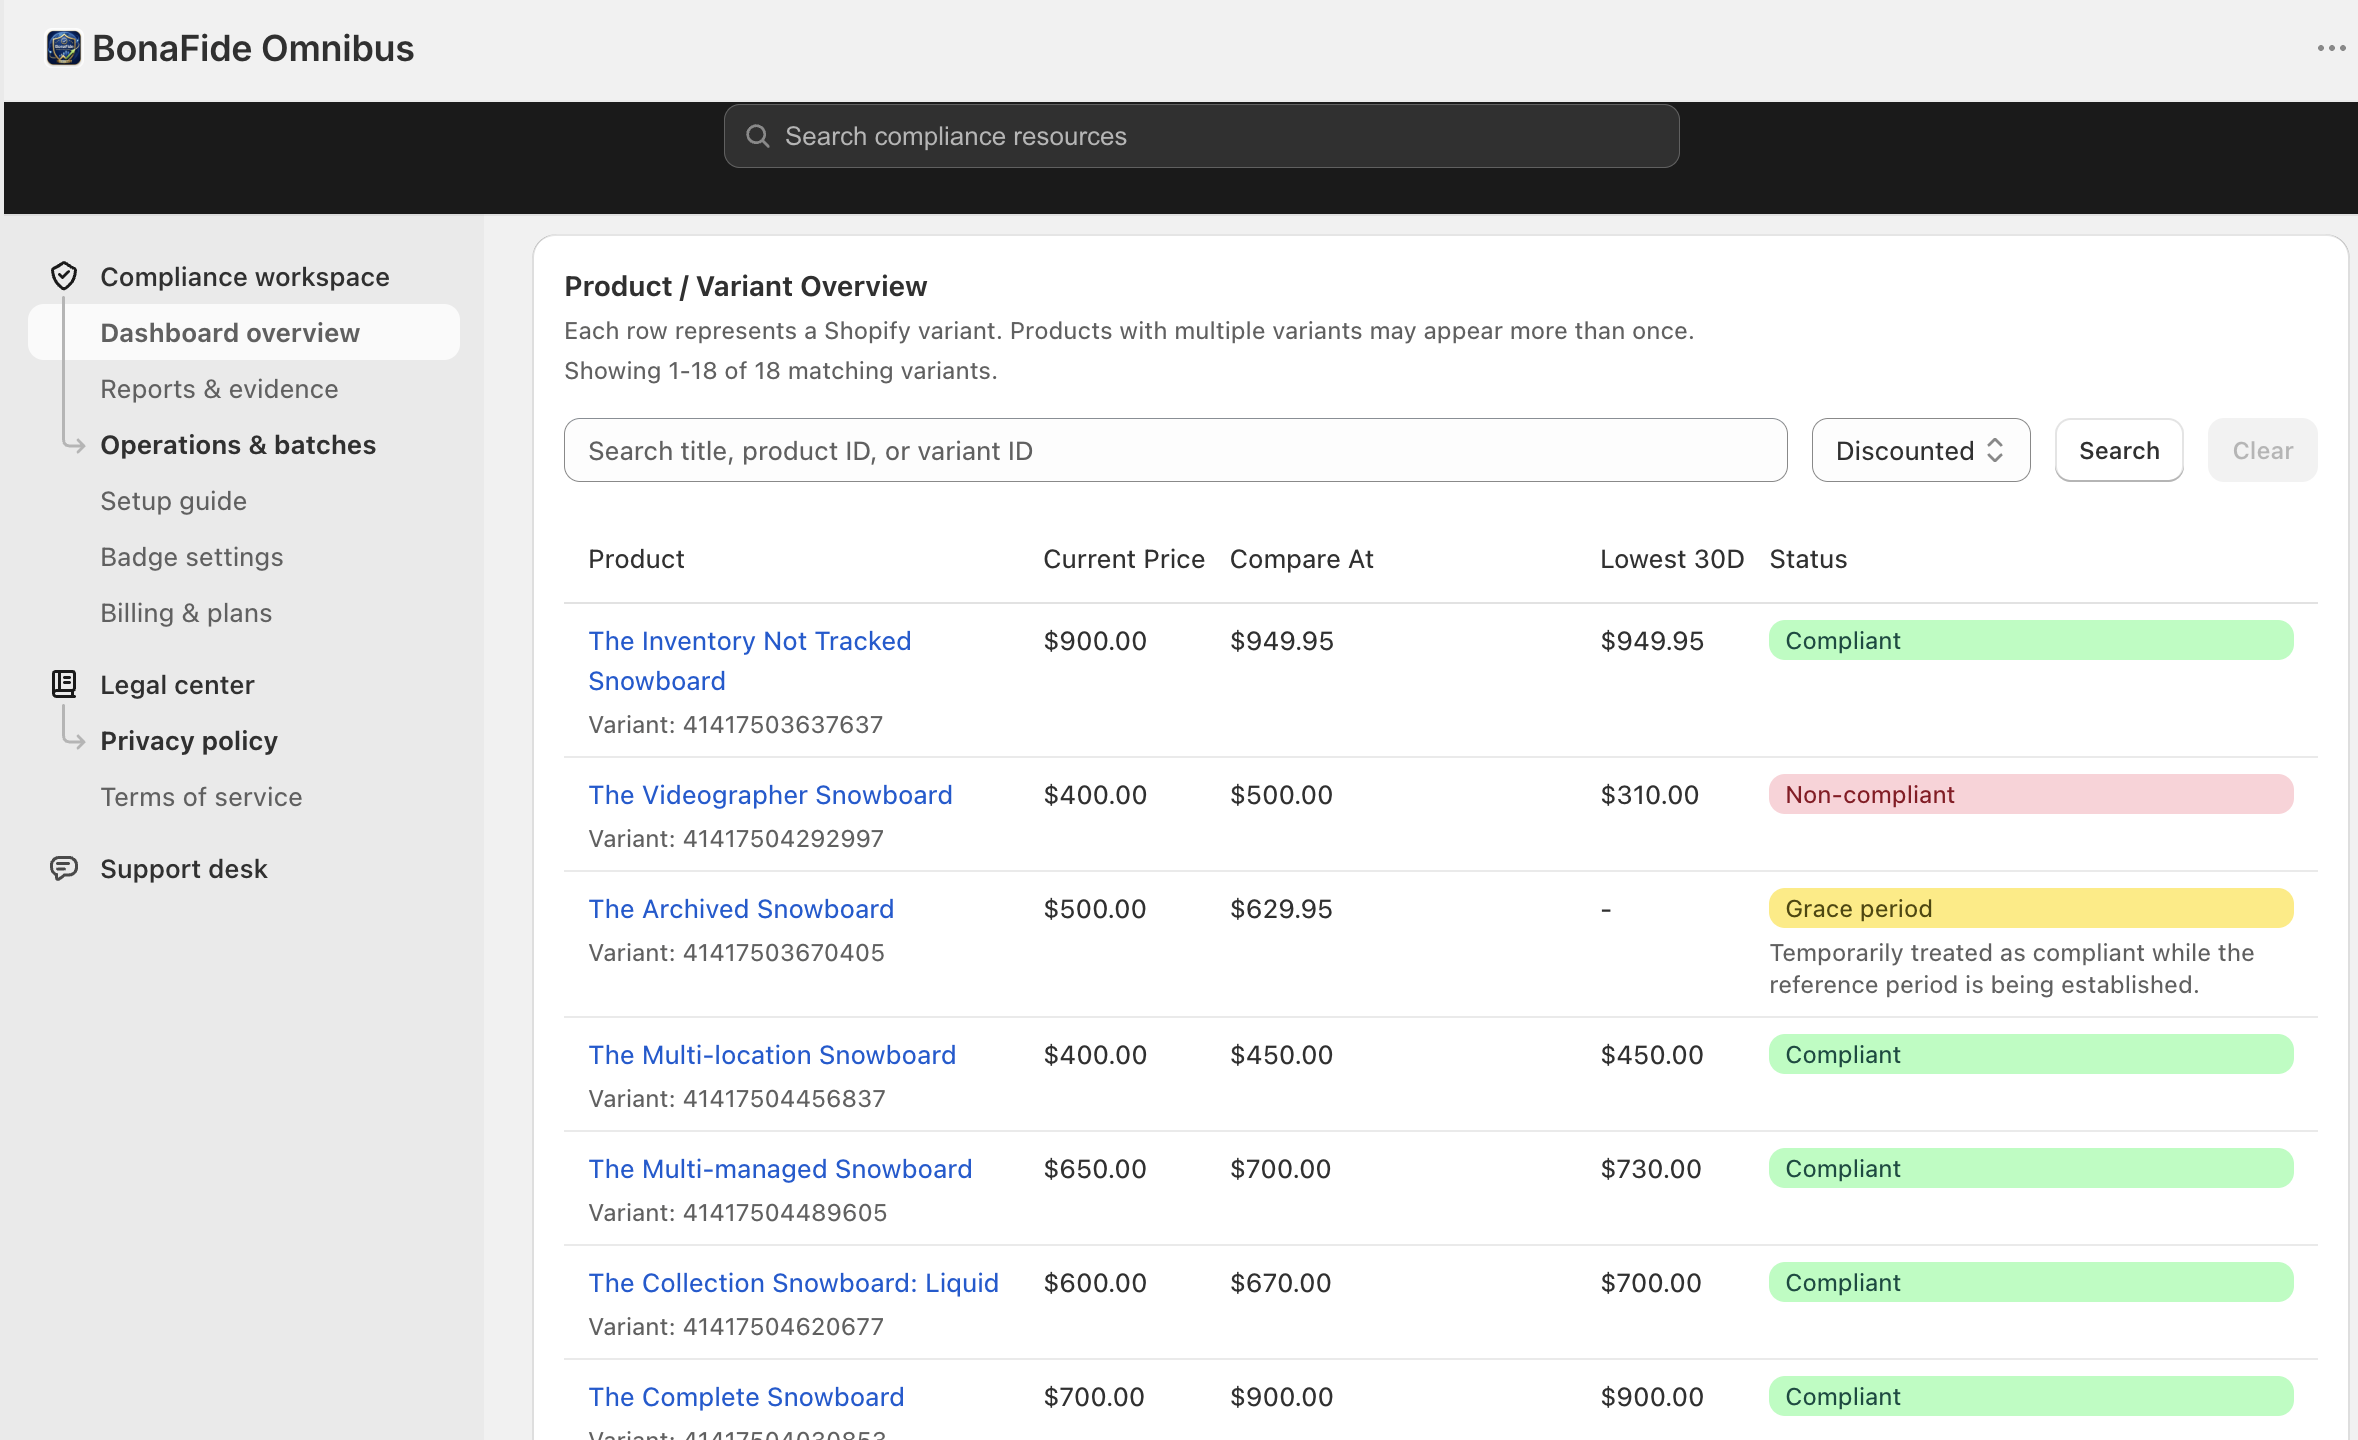Open The Multi-managed Snowboard link

(x=780, y=1169)
